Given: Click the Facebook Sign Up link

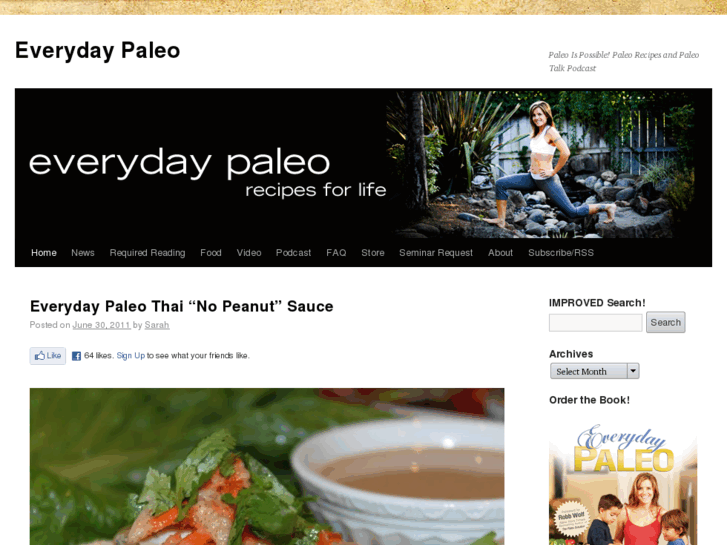Looking at the screenshot, I should [131, 356].
